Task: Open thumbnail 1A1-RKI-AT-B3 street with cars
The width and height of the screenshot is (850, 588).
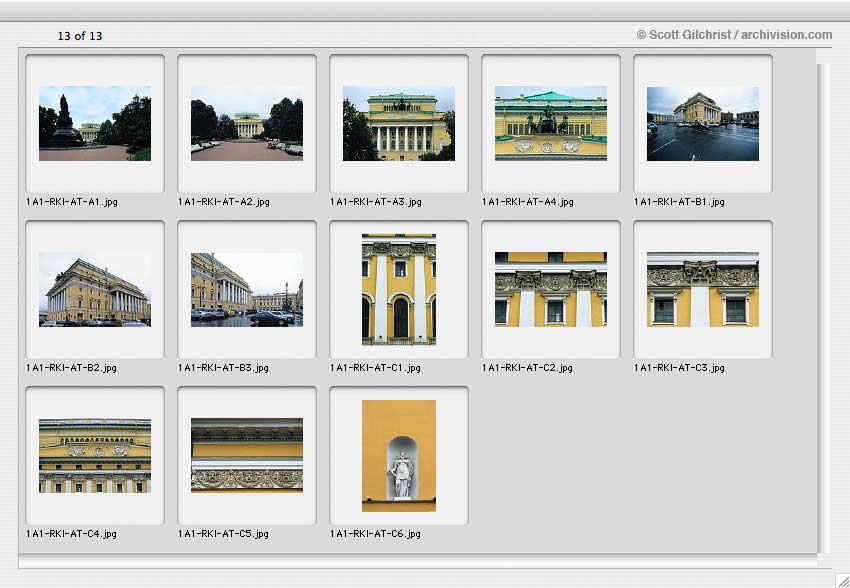Action: click(x=247, y=289)
